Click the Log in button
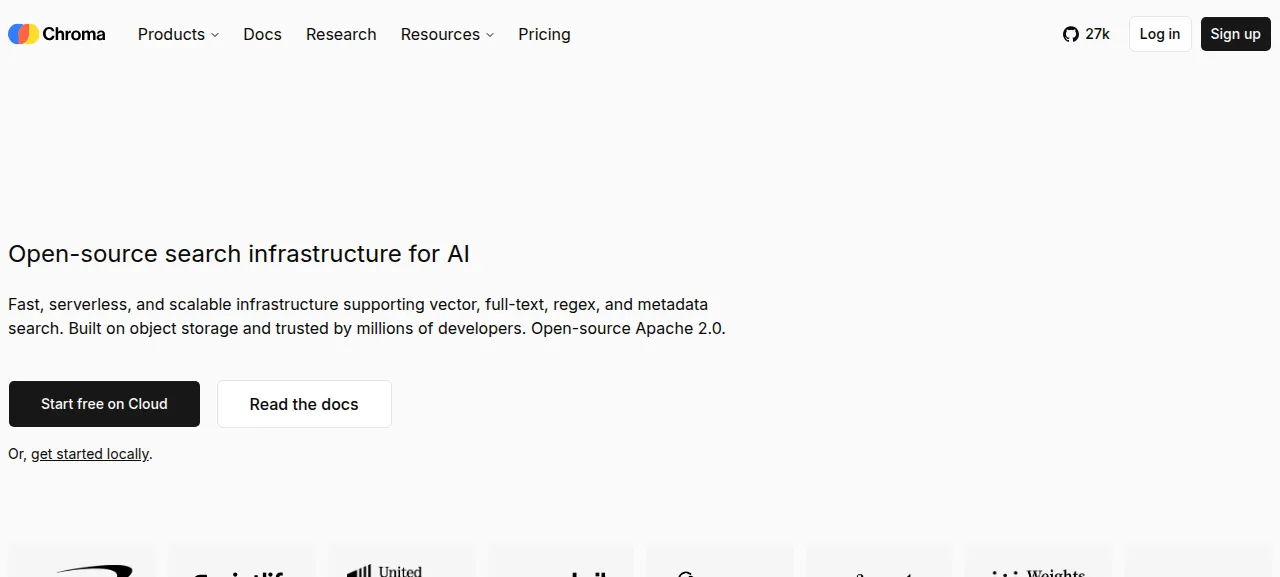 click(x=1160, y=34)
